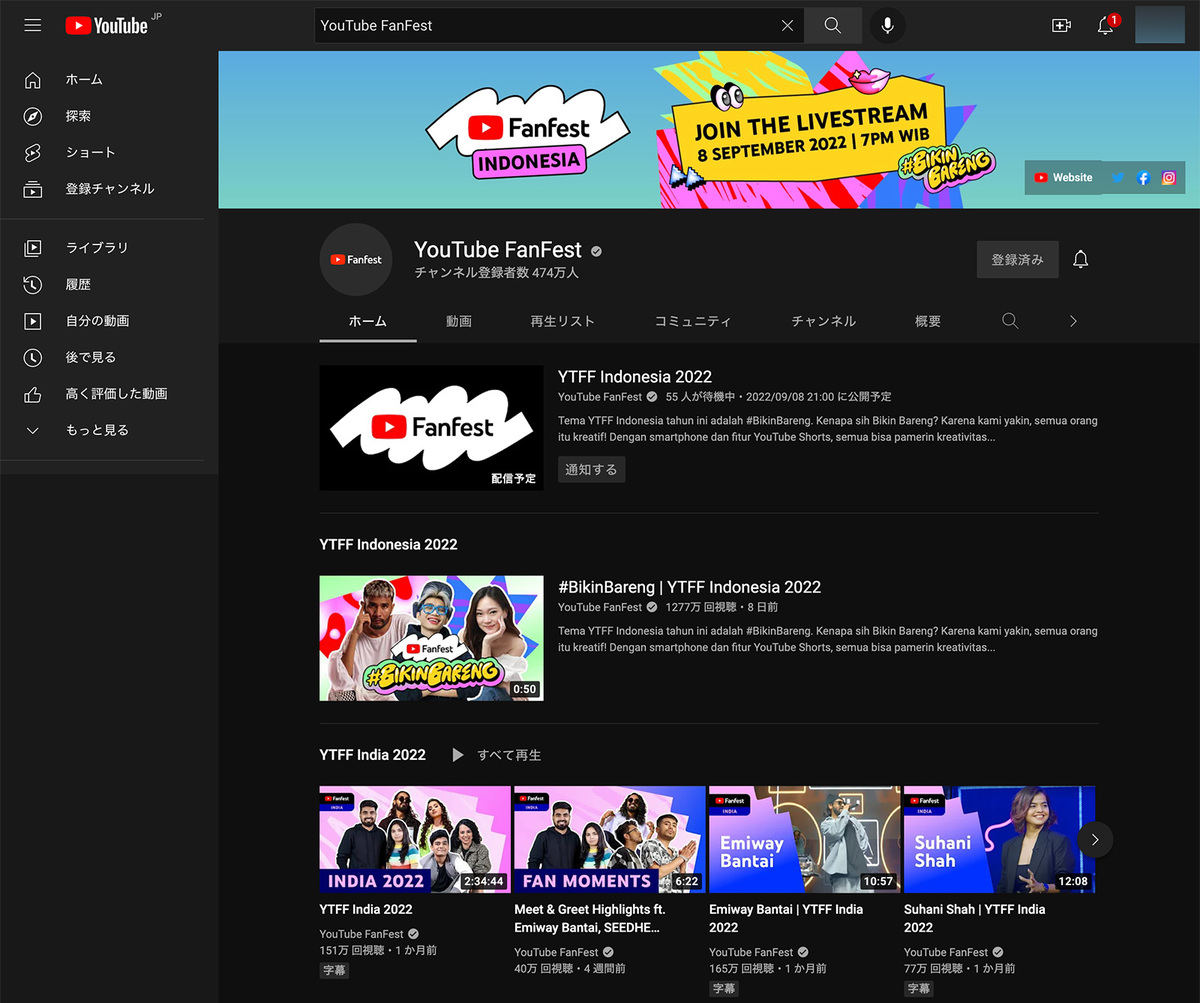Screen dimensions: 1200x1003
Task: Switch to the 動画 tab
Action: [x=459, y=321]
